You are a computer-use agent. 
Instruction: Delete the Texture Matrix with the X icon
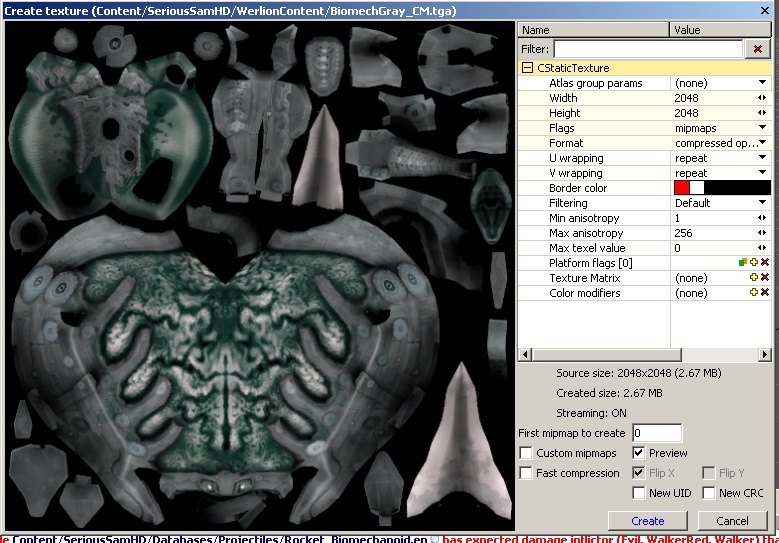pyautogui.click(x=765, y=277)
